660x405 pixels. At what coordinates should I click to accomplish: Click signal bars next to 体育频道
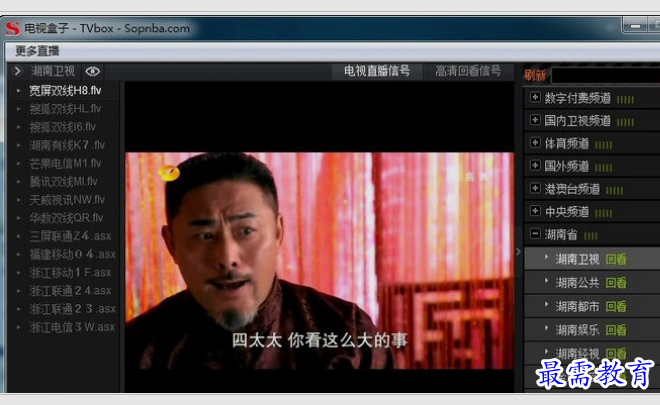pyautogui.click(x=603, y=145)
